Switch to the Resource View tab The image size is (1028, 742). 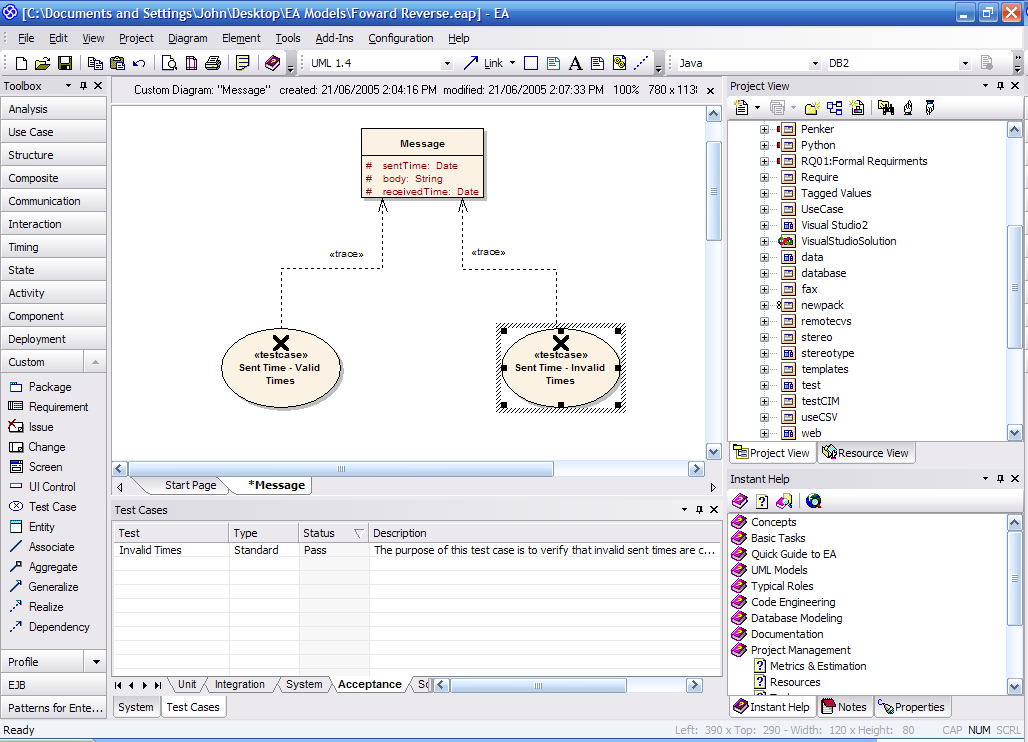(865, 453)
